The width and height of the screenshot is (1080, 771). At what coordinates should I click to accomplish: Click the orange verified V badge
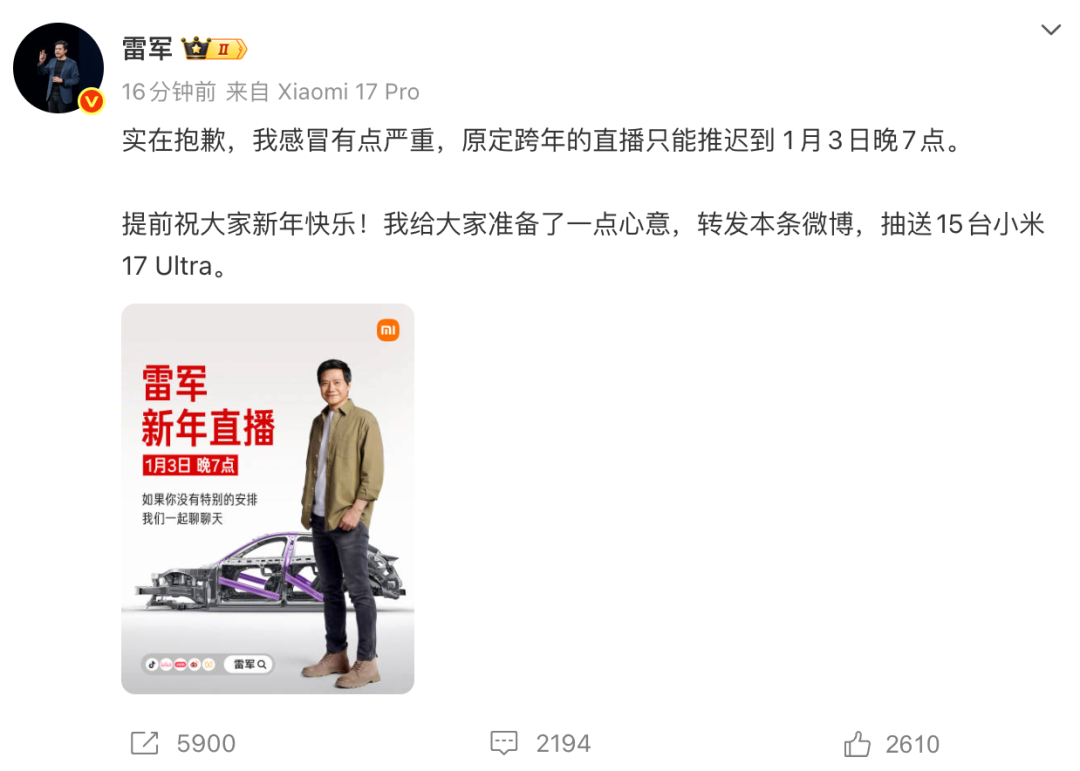click(91, 101)
